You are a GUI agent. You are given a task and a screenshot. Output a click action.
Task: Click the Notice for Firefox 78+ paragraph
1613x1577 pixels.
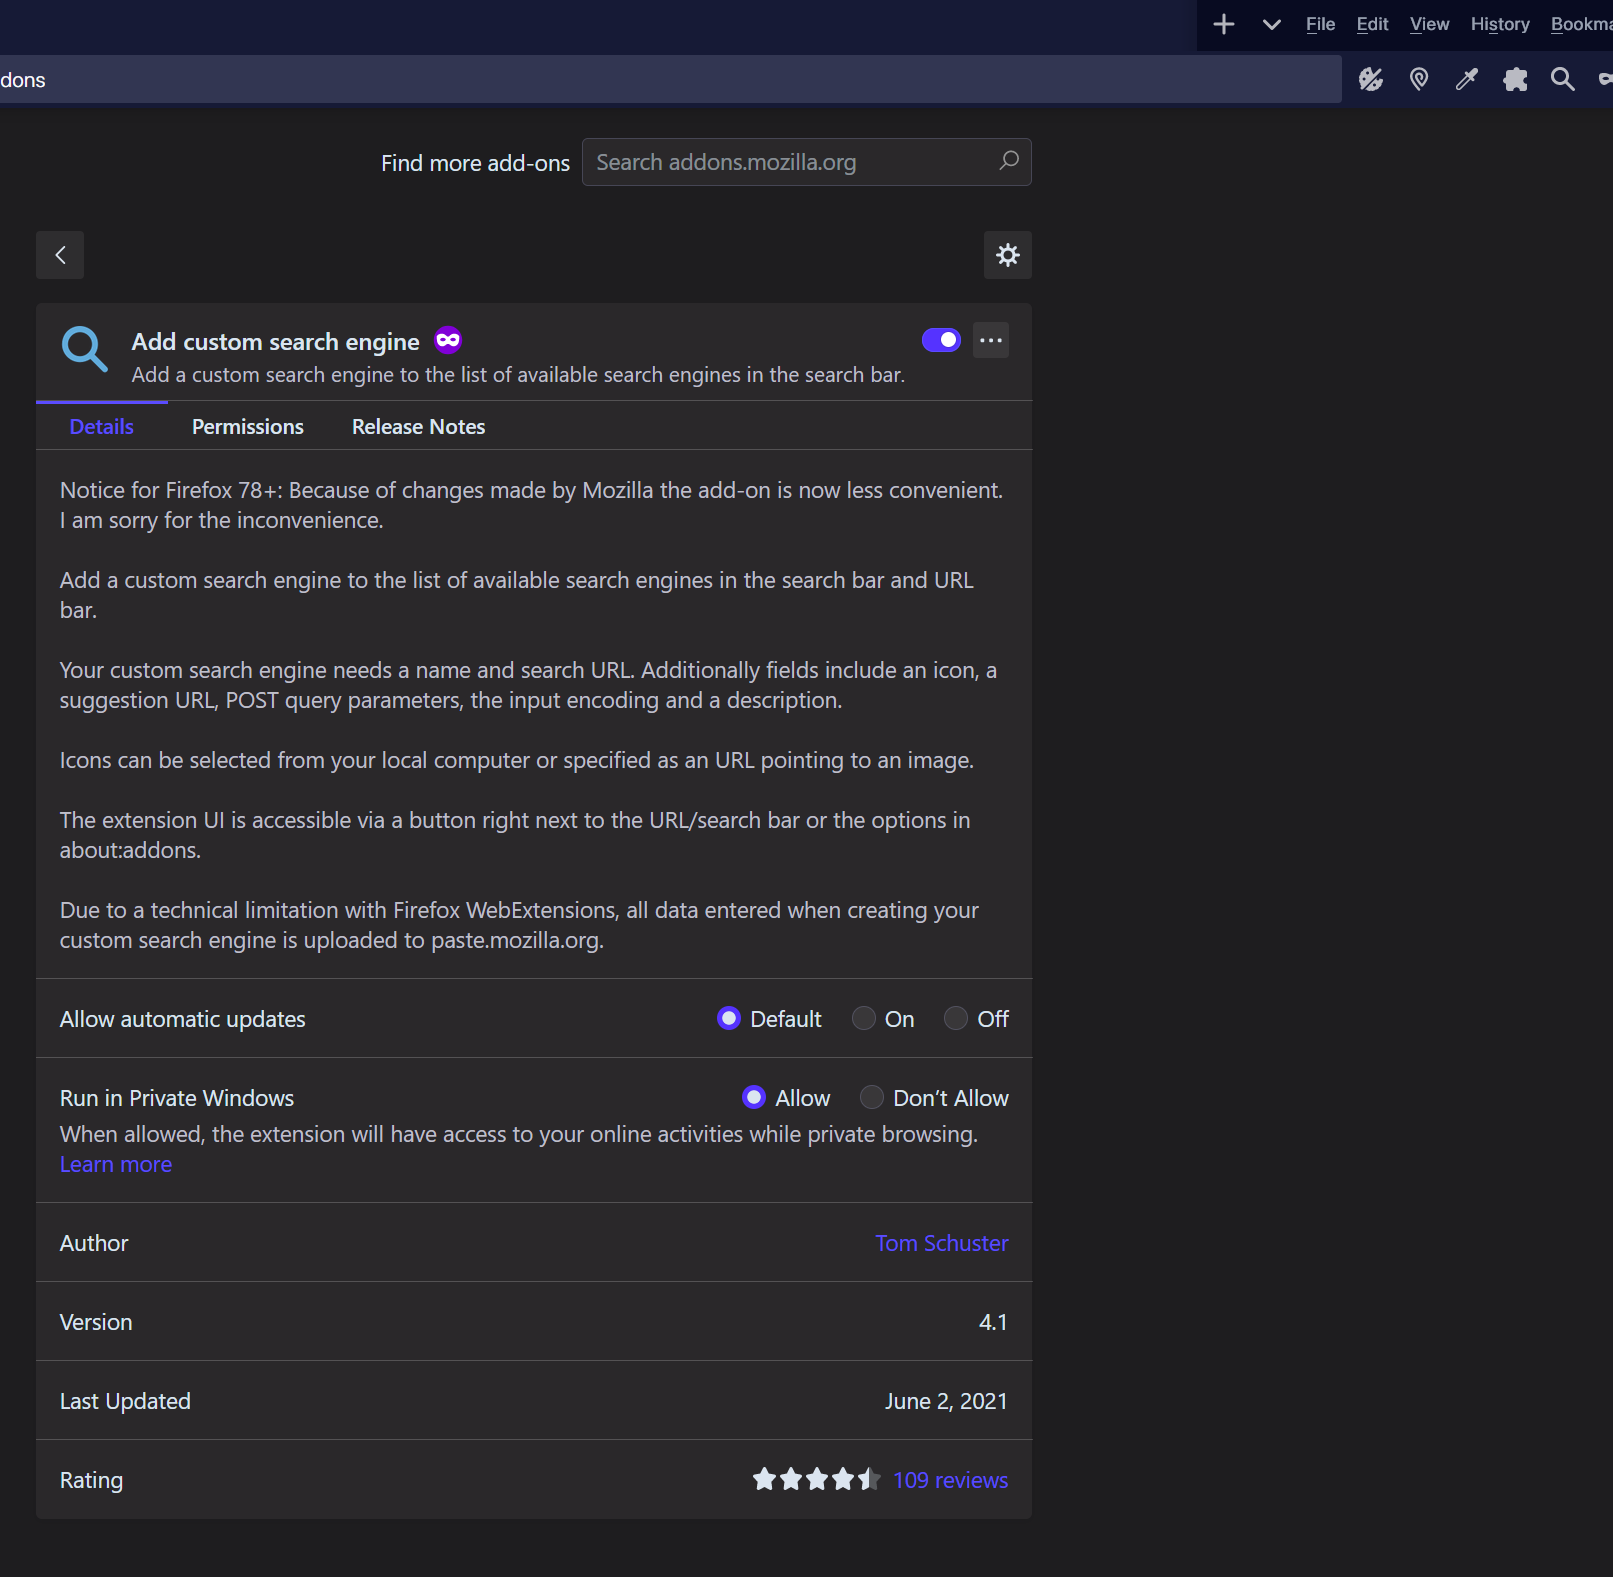pos(531,505)
